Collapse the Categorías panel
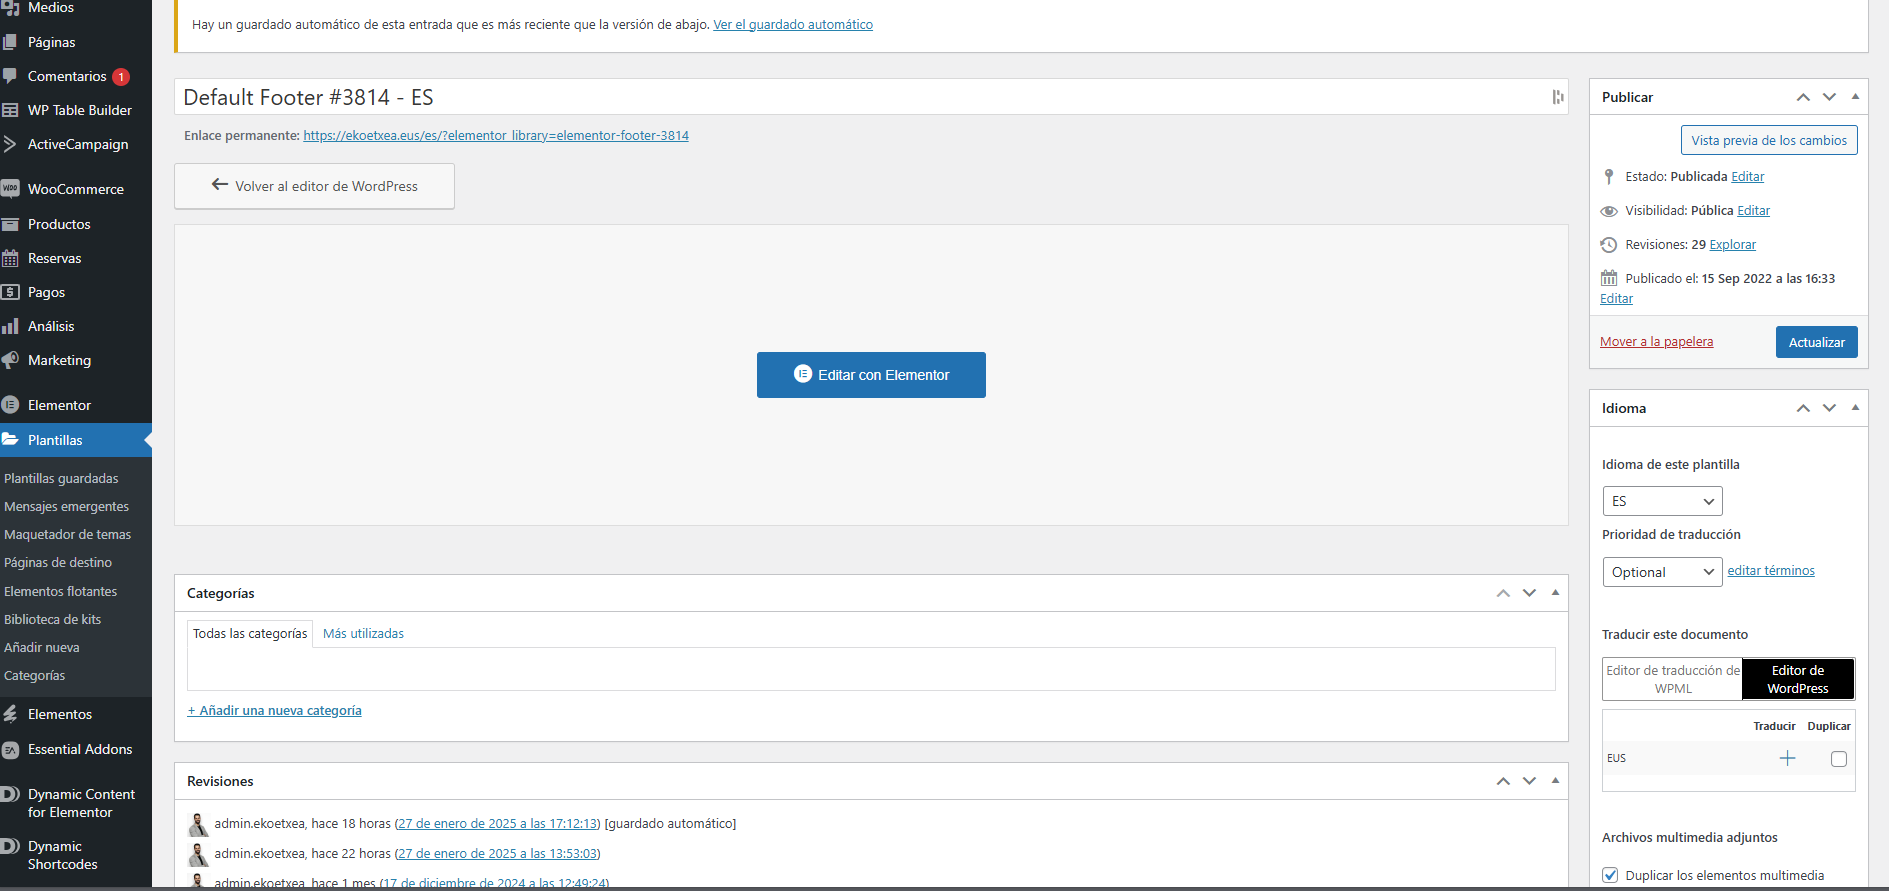 click(1555, 593)
